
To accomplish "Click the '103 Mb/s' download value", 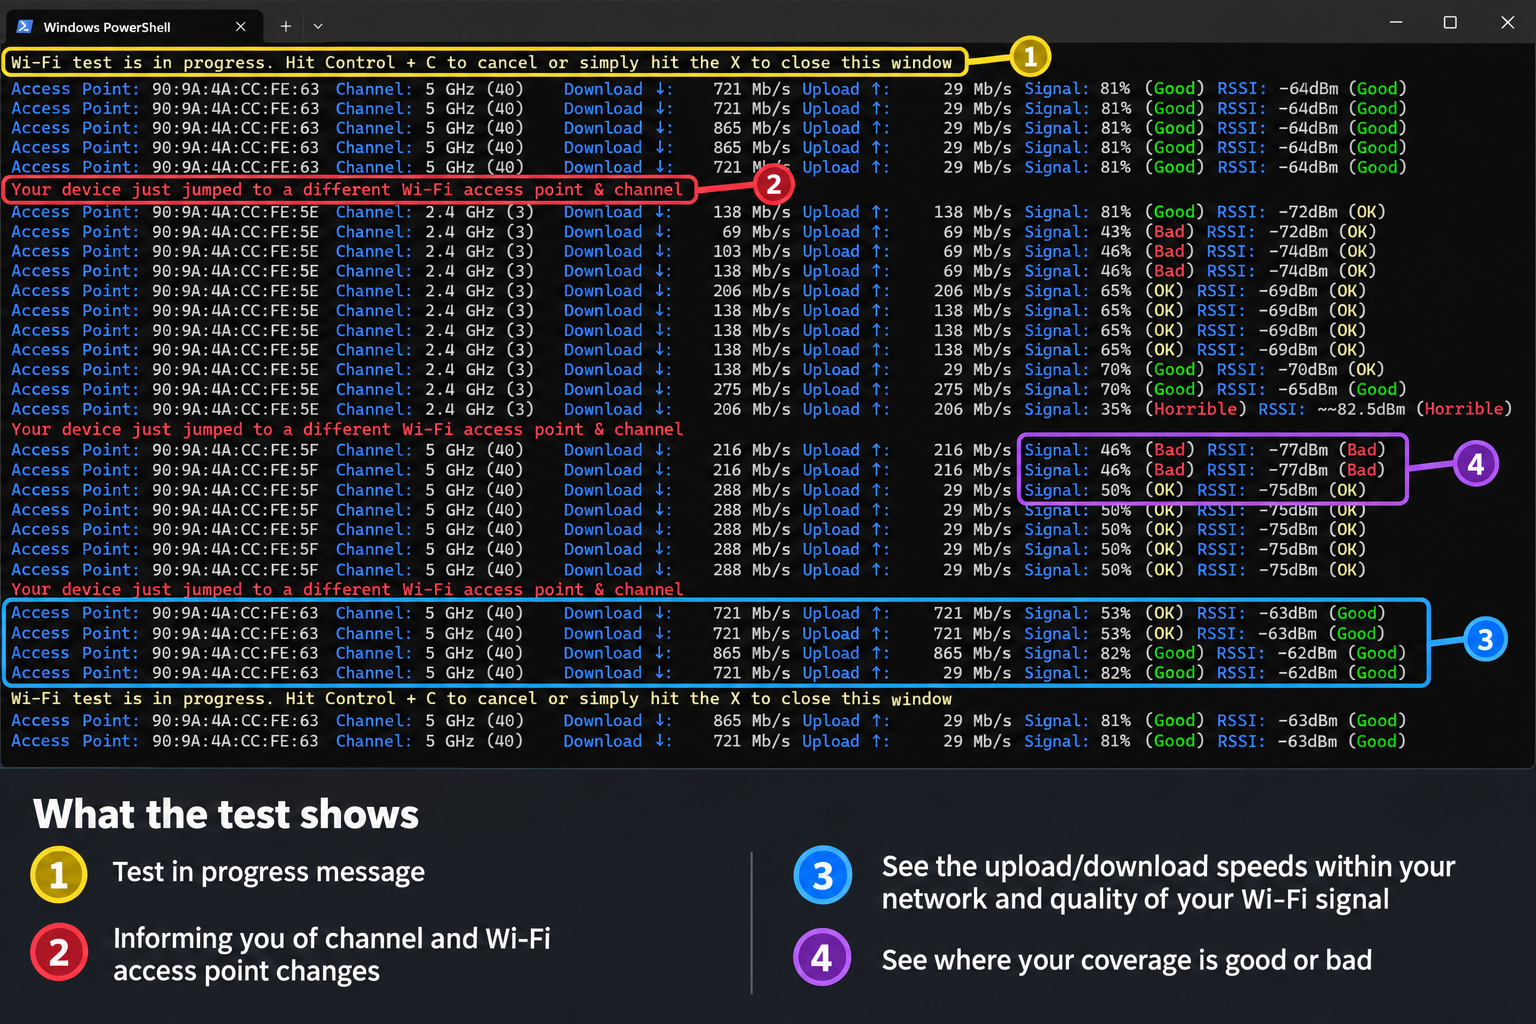I will (x=752, y=251).
